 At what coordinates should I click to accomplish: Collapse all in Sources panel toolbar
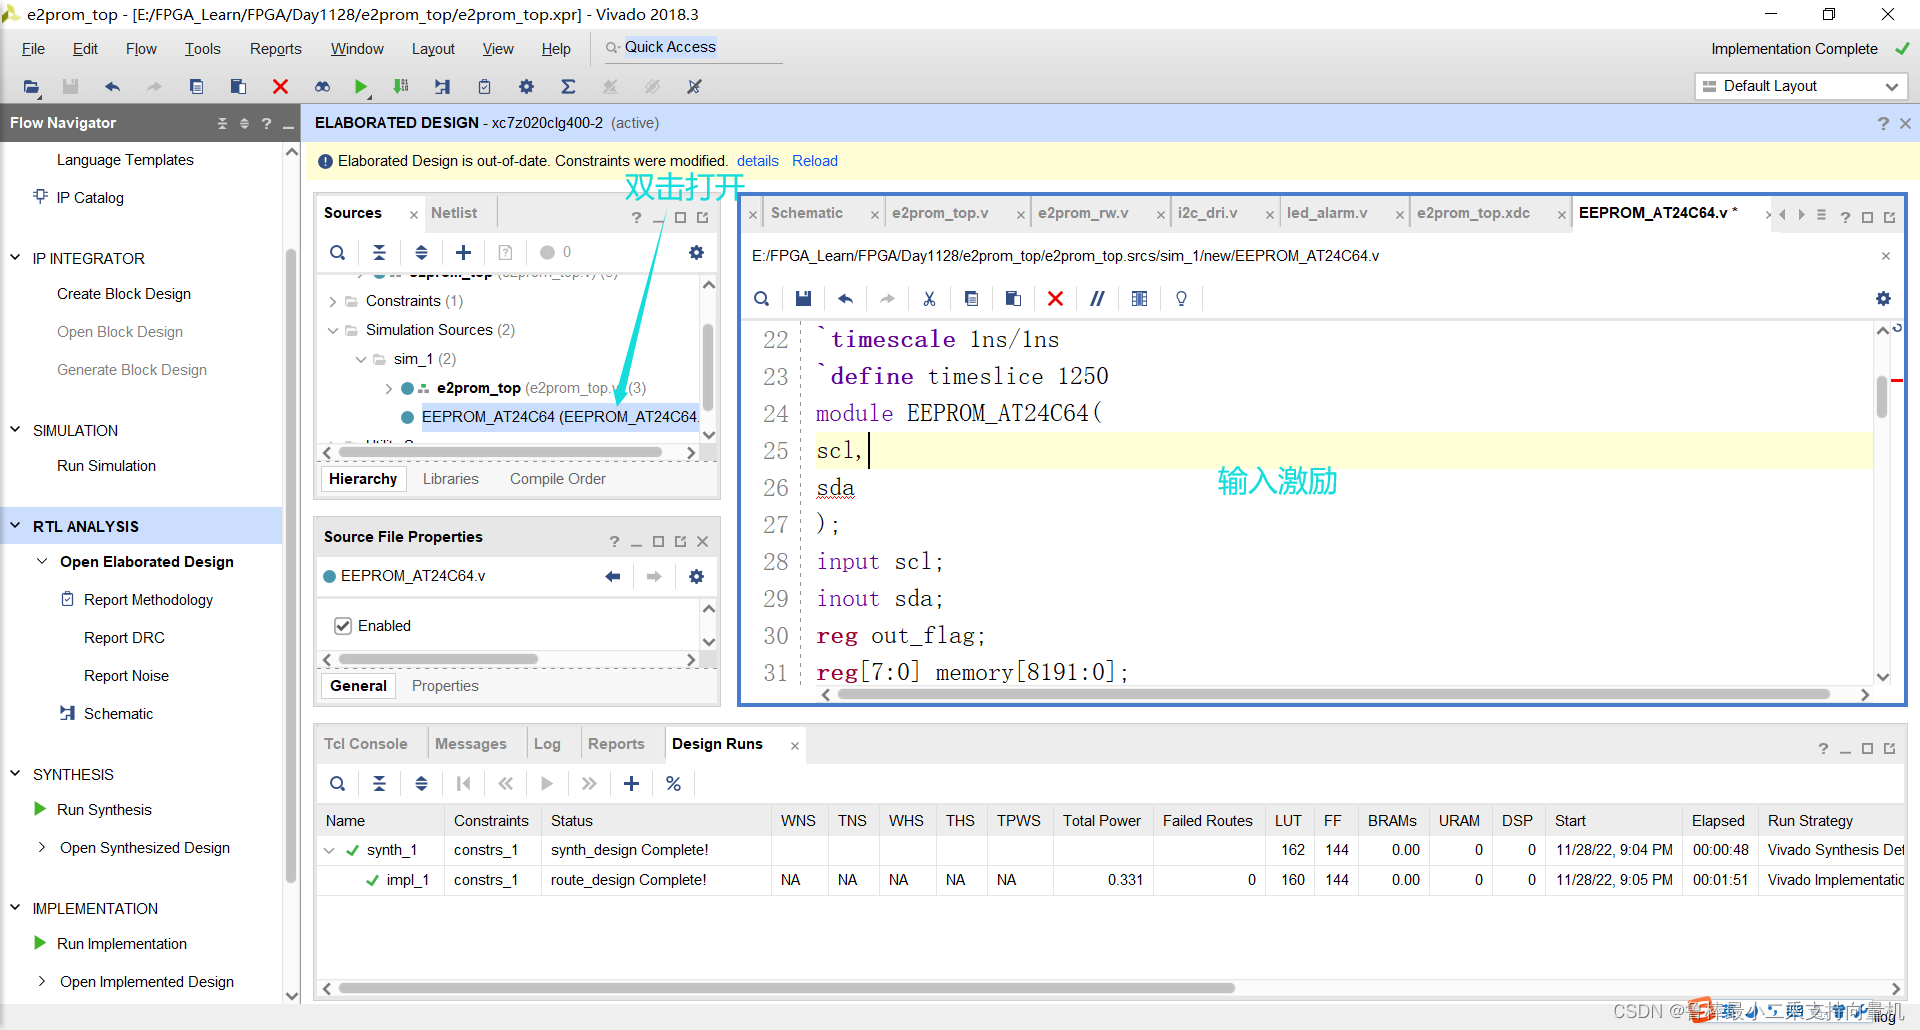(x=379, y=253)
